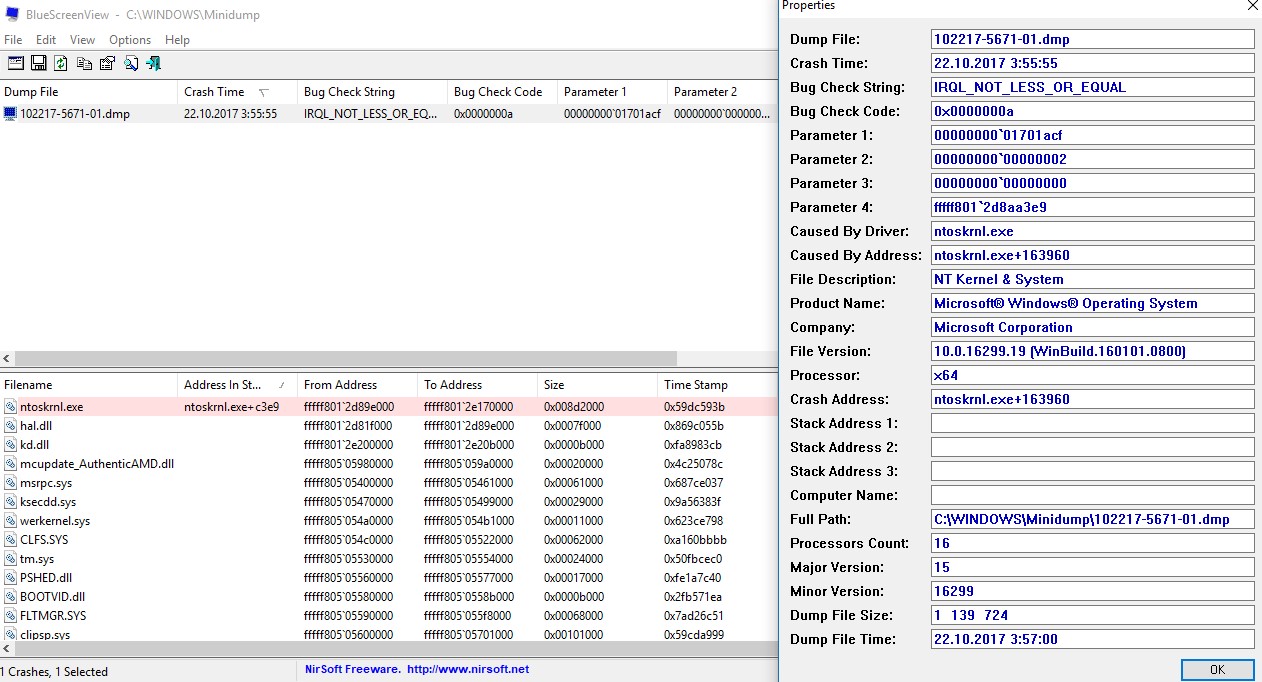The width and height of the screenshot is (1262, 682).
Task: Open the Help menu
Action: coord(177,40)
